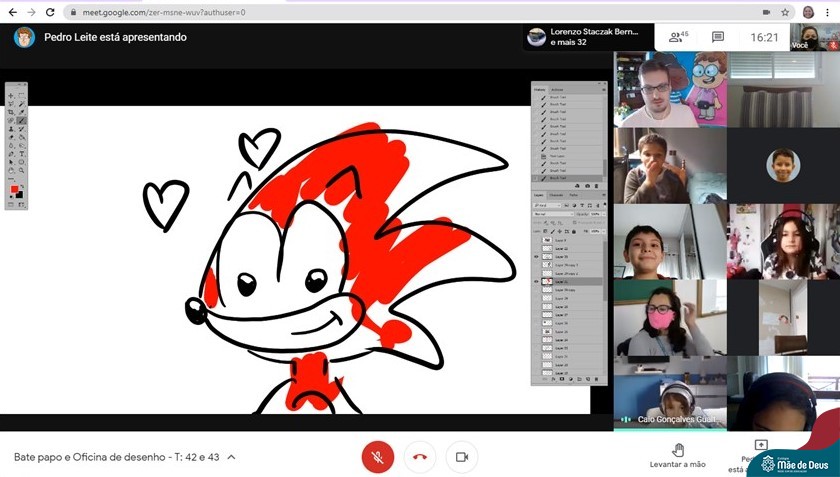Open the meeting chat icon

pos(718,37)
